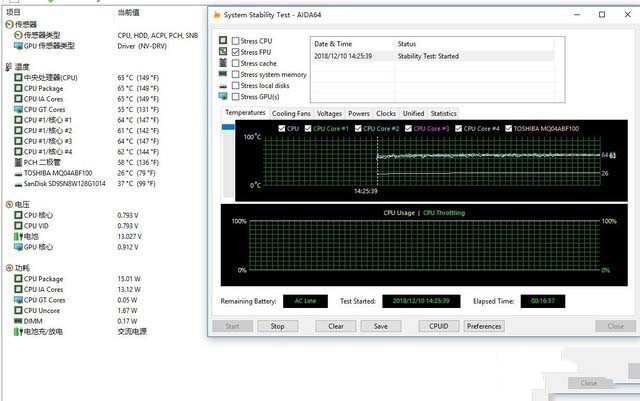Collapse the 功耗 power section

(10, 268)
